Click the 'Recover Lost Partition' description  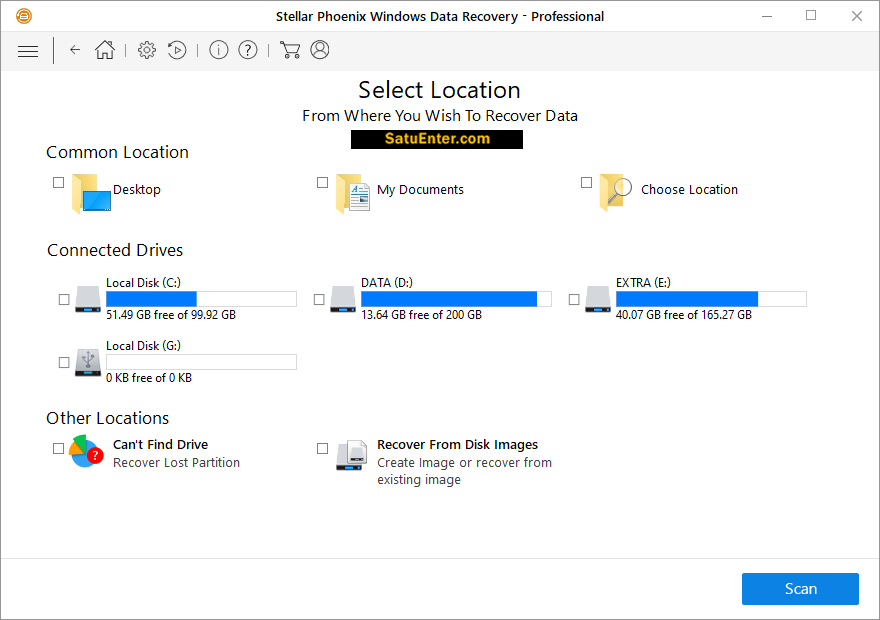[176, 462]
